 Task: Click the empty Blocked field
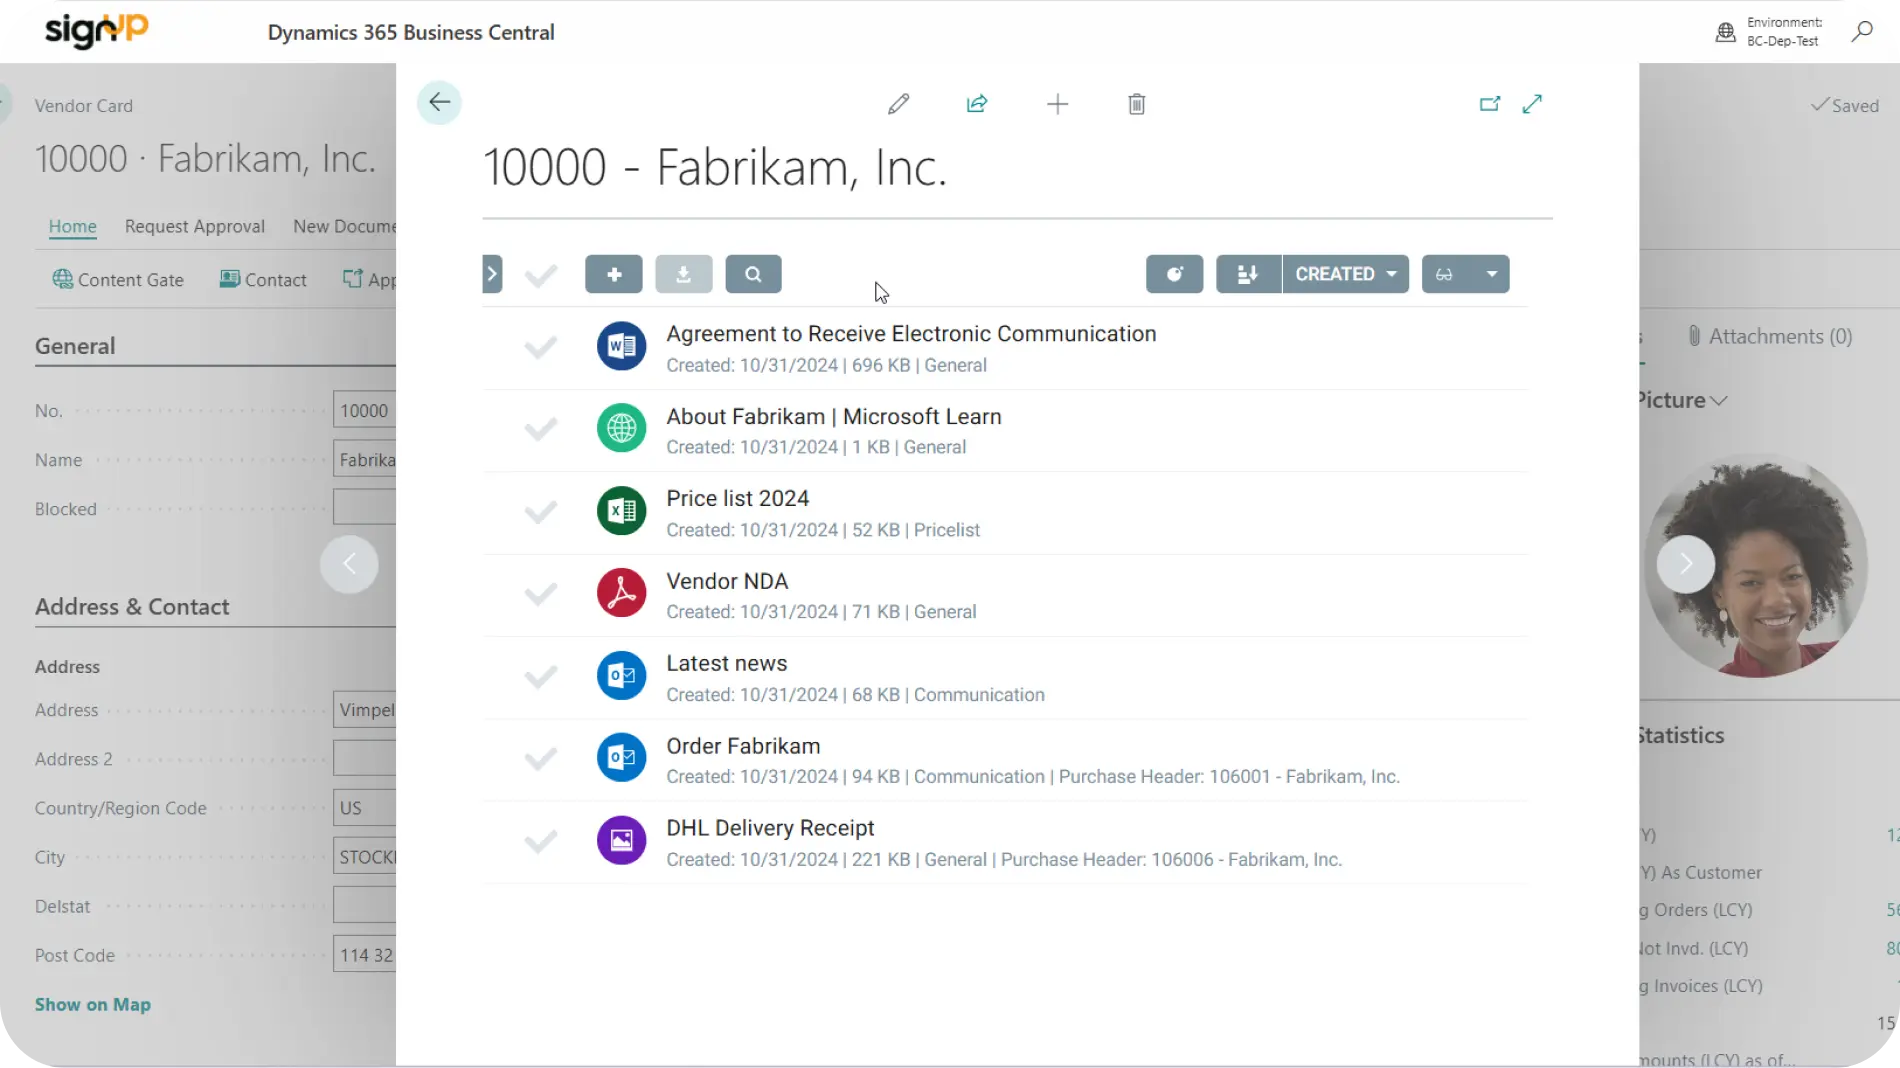tap(365, 507)
